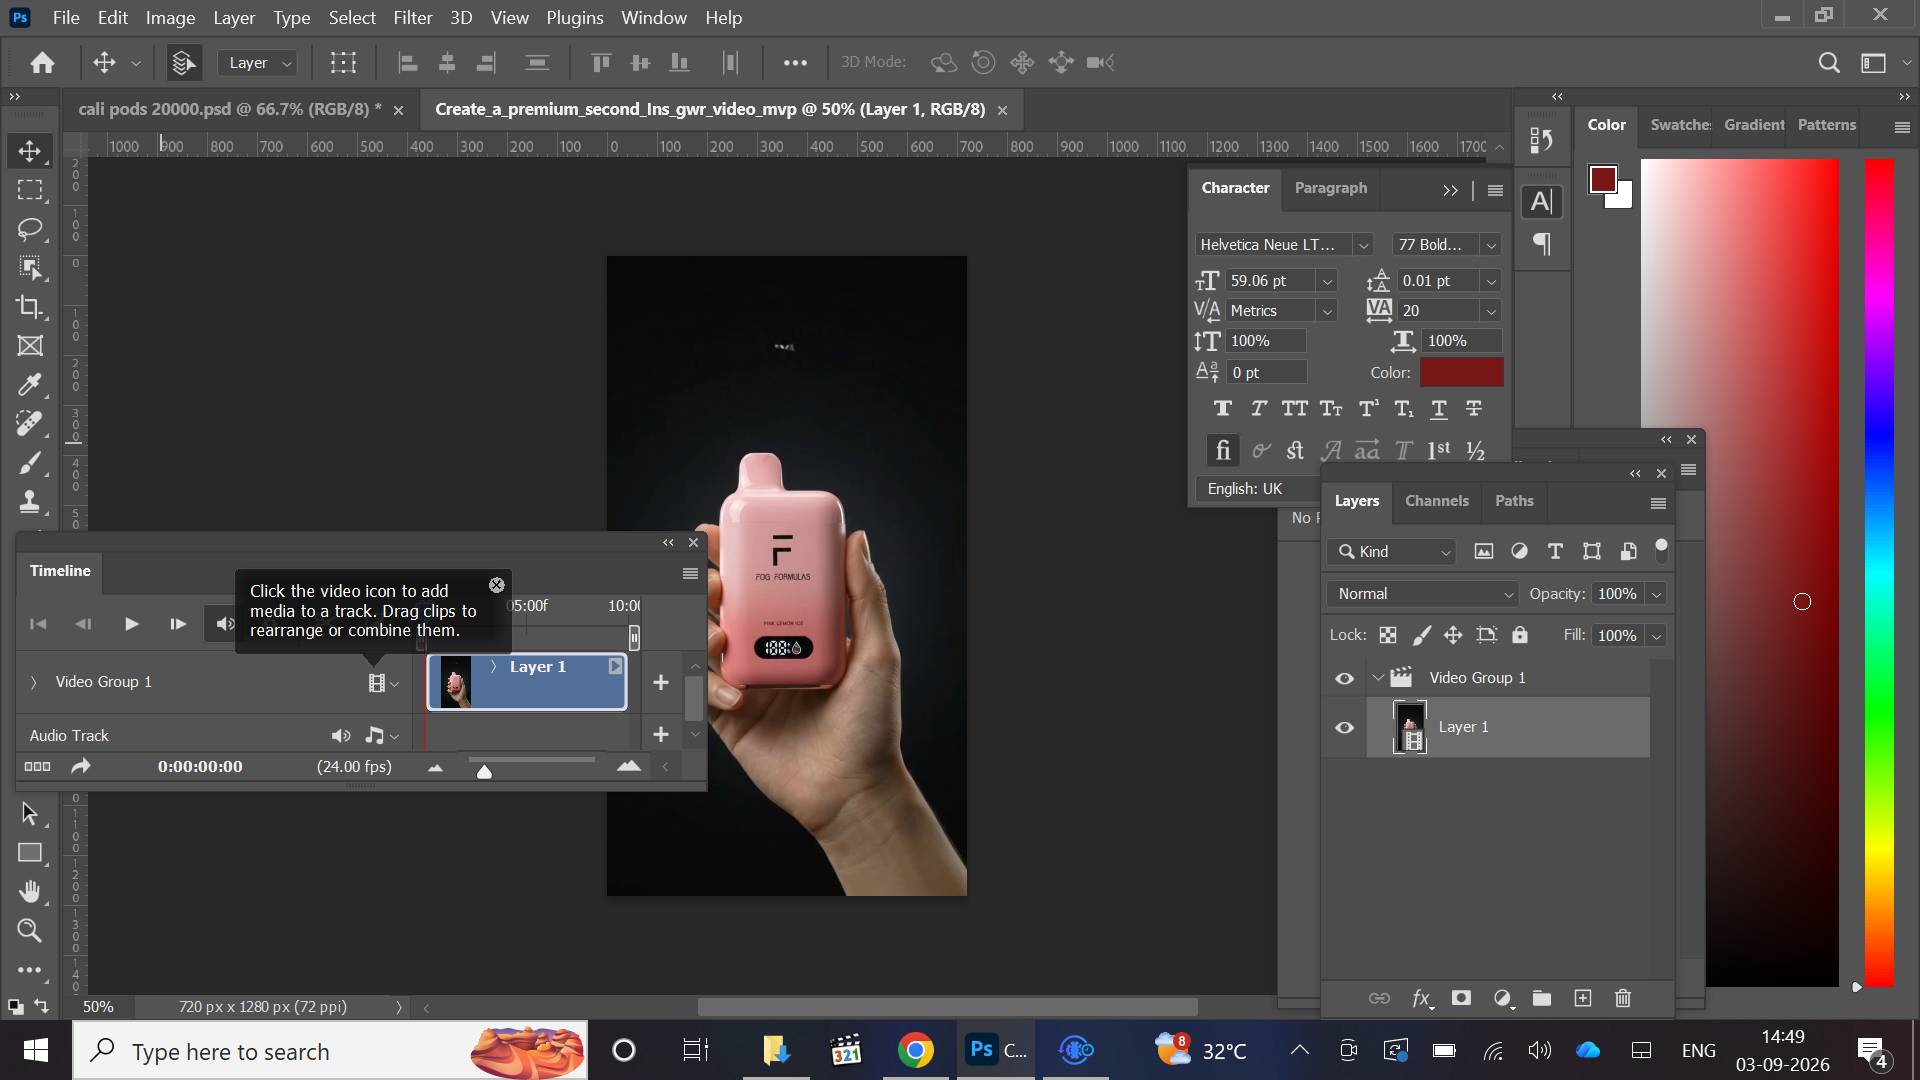The height and width of the screenshot is (1080, 1920).
Task: Delete layer using trash icon
Action: [x=1623, y=998]
